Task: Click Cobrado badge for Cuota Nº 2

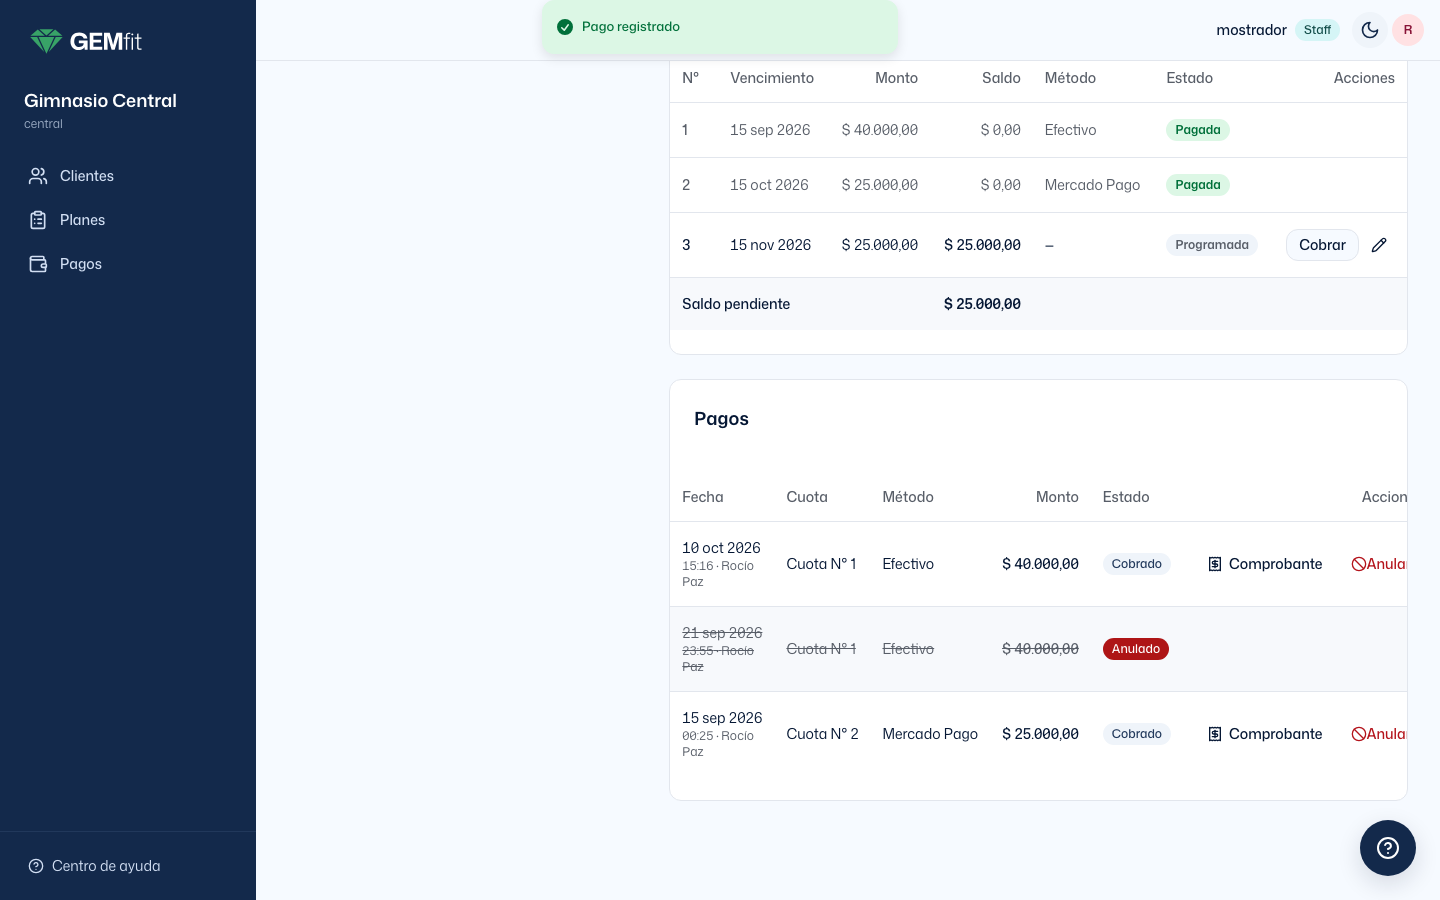Action: click(1137, 734)
